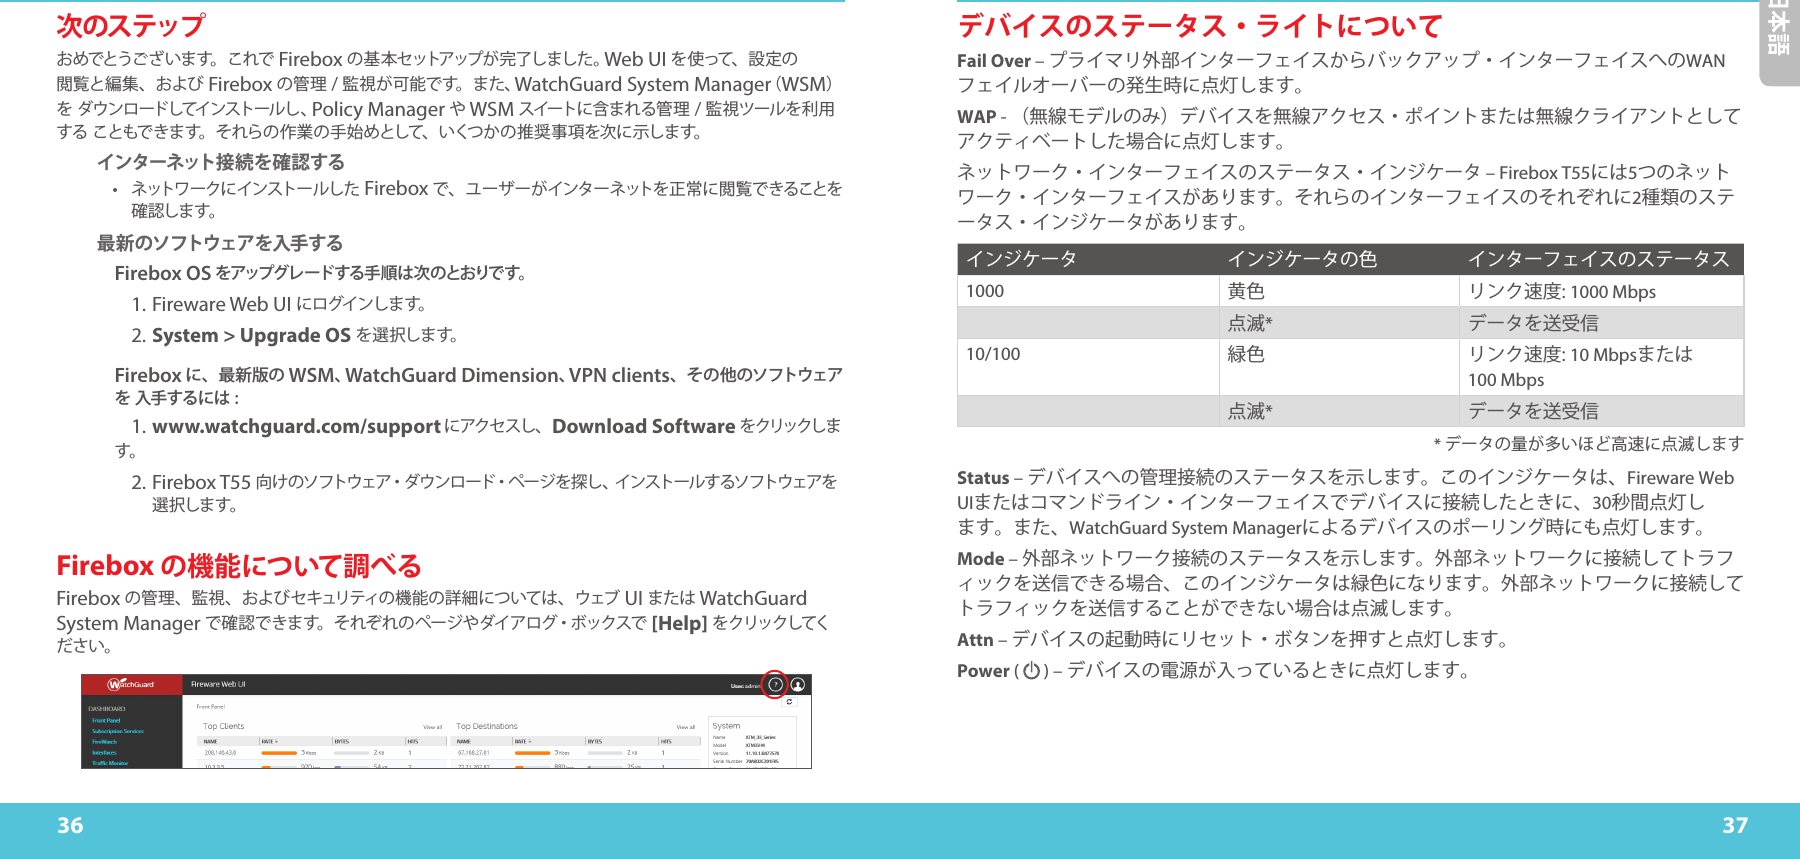Screen dimensions: 1800x859
Task: Click the [Help] bold text in the paragraph
Action: coord(679,623)
